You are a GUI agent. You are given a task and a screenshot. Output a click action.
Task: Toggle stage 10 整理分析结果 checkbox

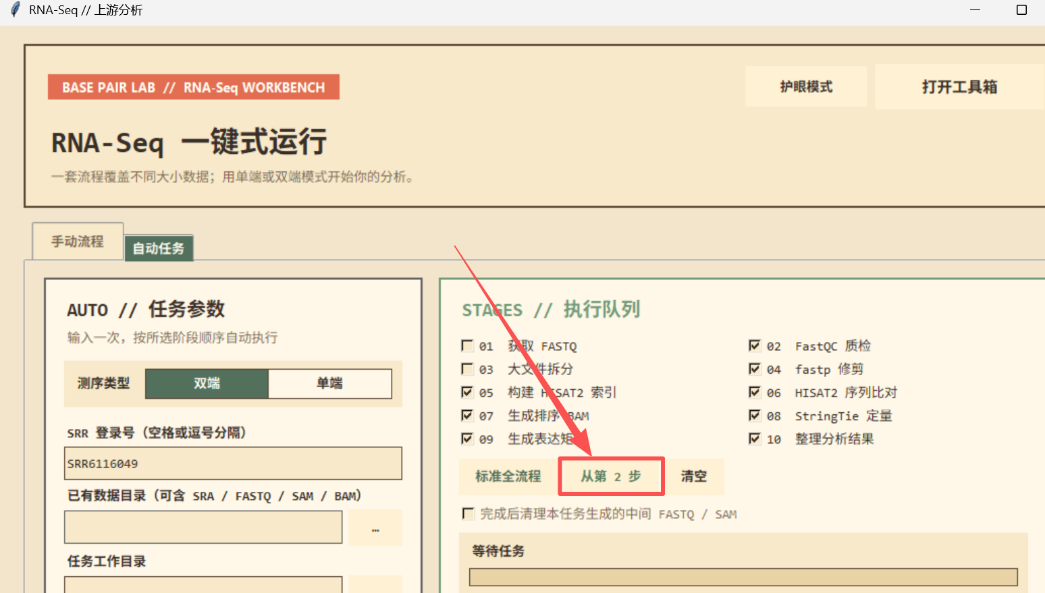pos(754,438)
